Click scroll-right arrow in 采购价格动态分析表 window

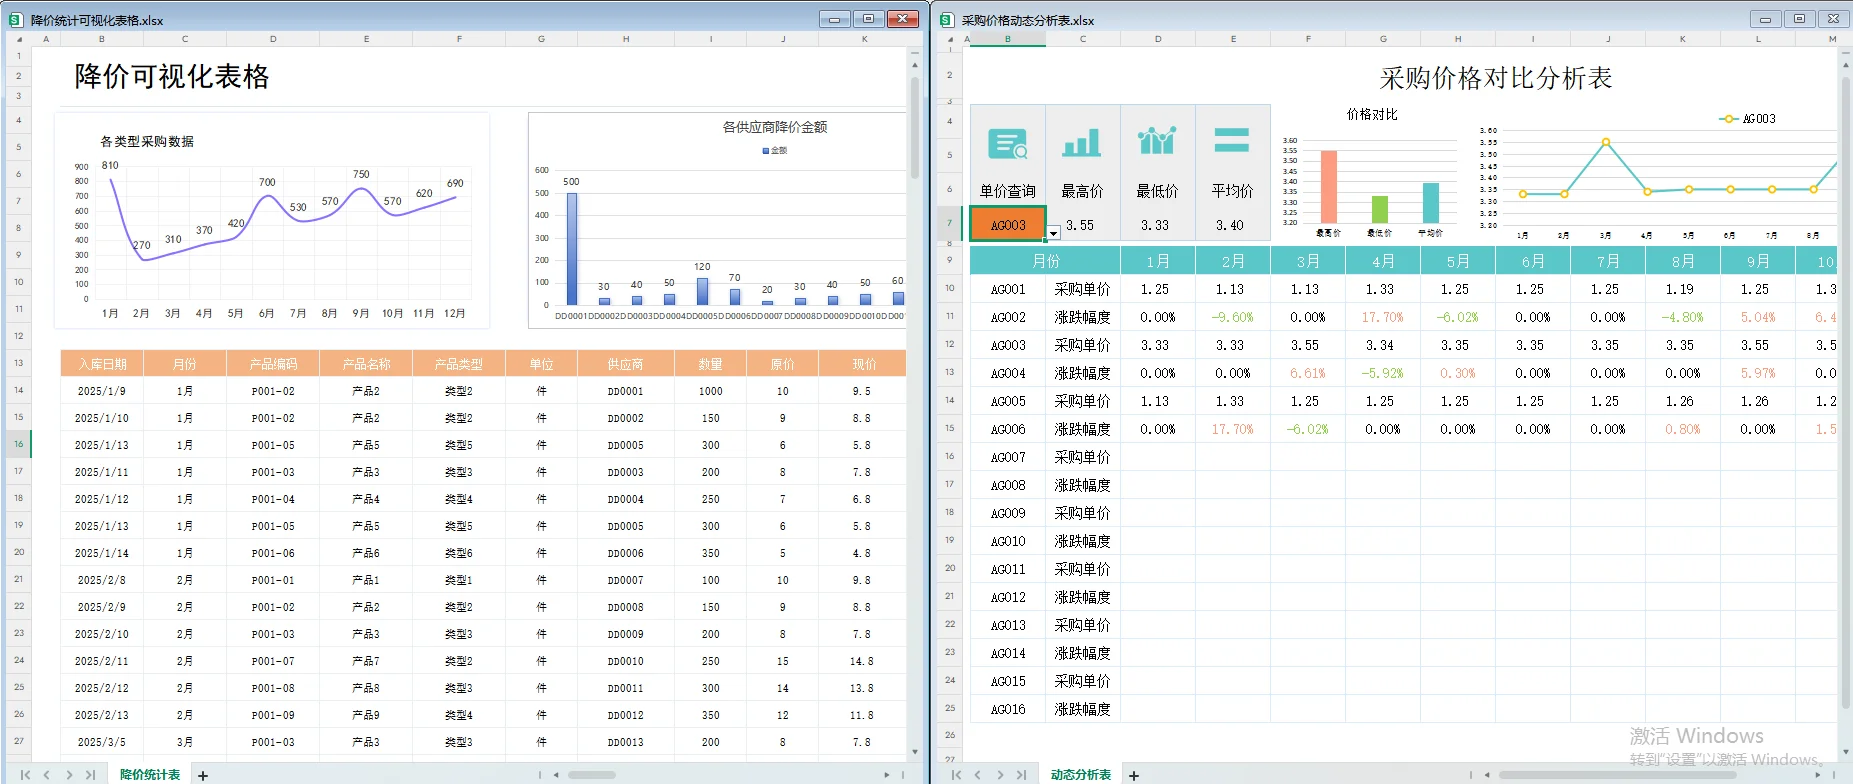click(x=1818, y=775)
